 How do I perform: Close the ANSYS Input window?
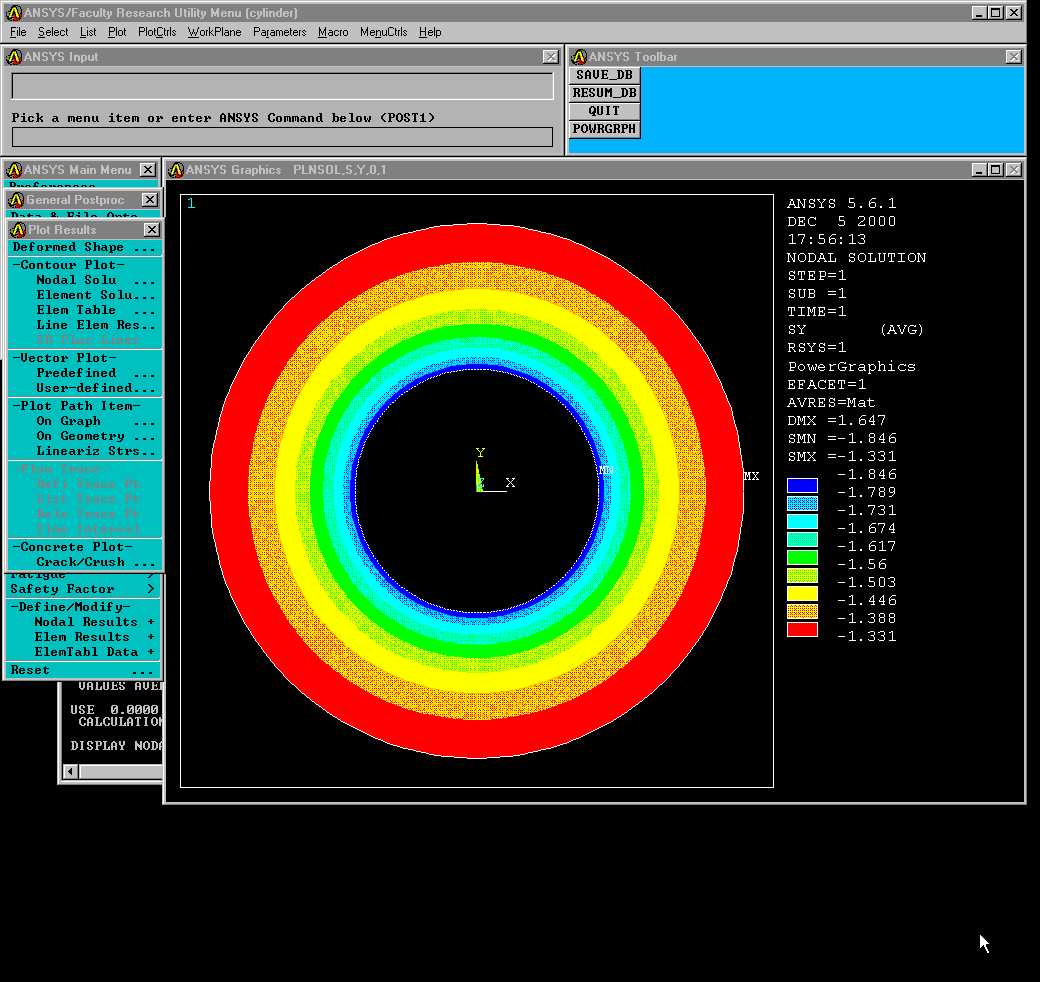point(551,57)
